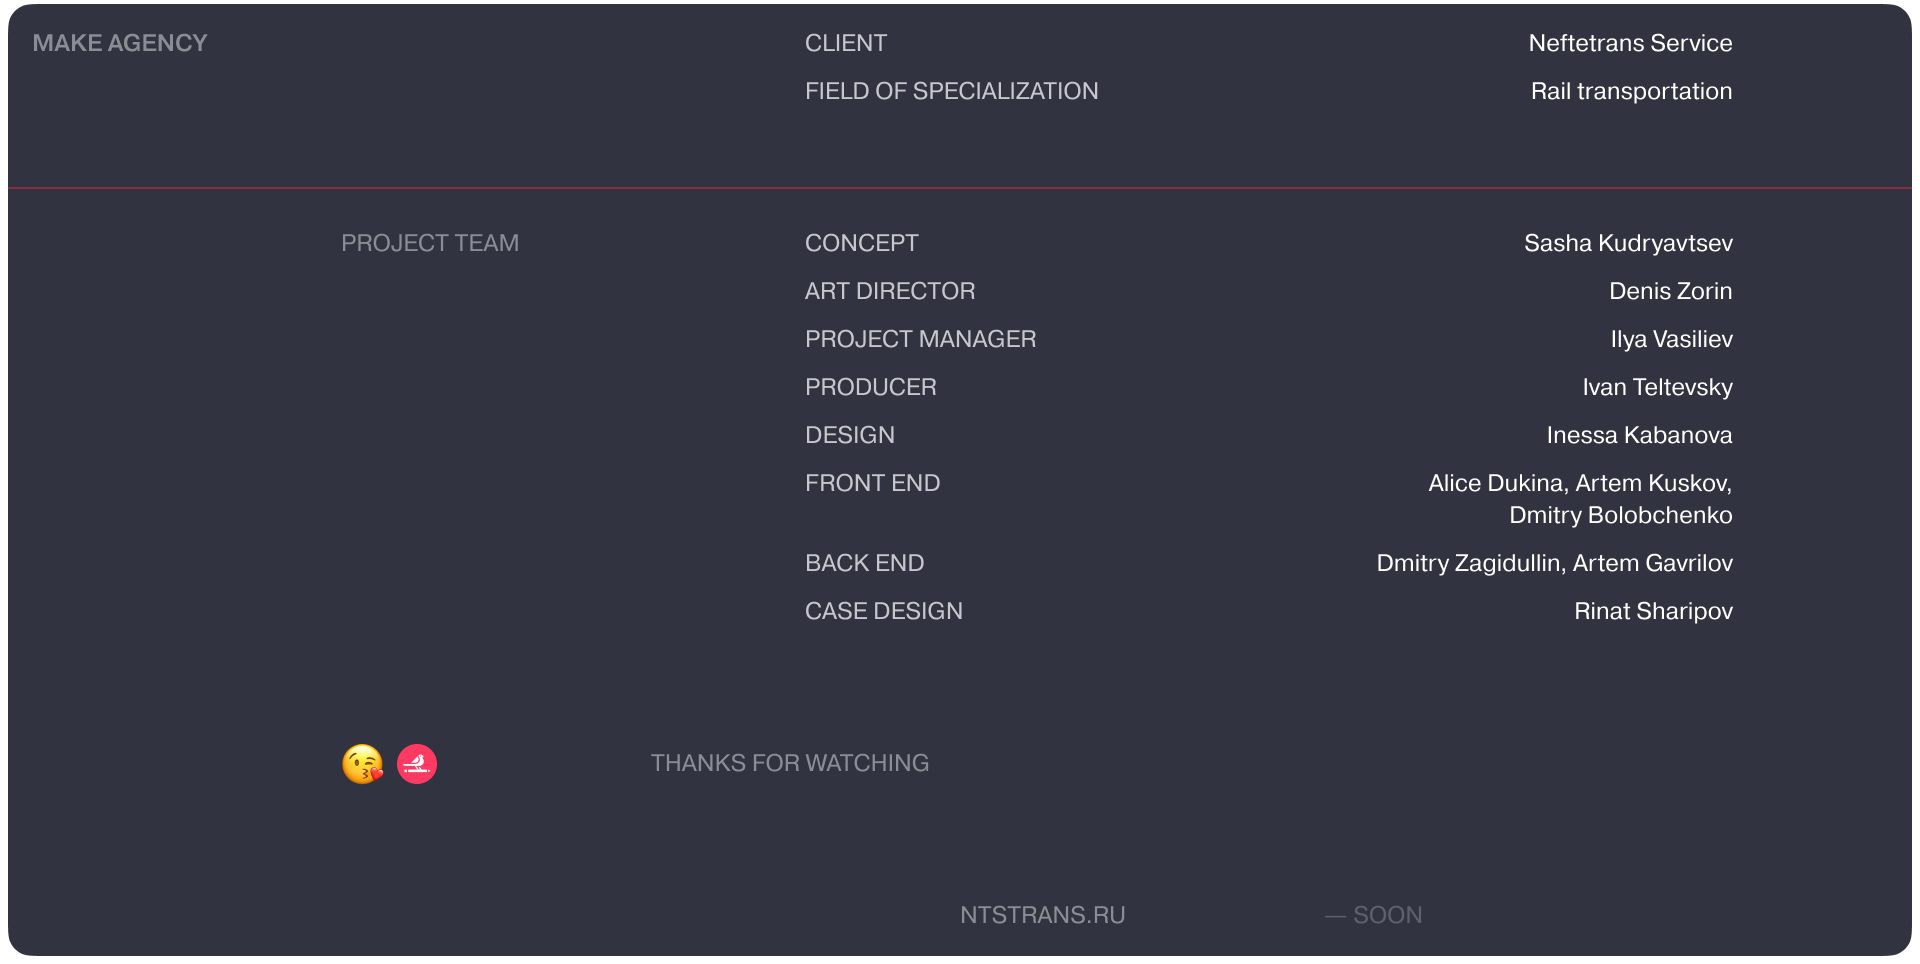
Task: Click the FIELD OF SPECIALIZATION label
Action: (951, 91)
